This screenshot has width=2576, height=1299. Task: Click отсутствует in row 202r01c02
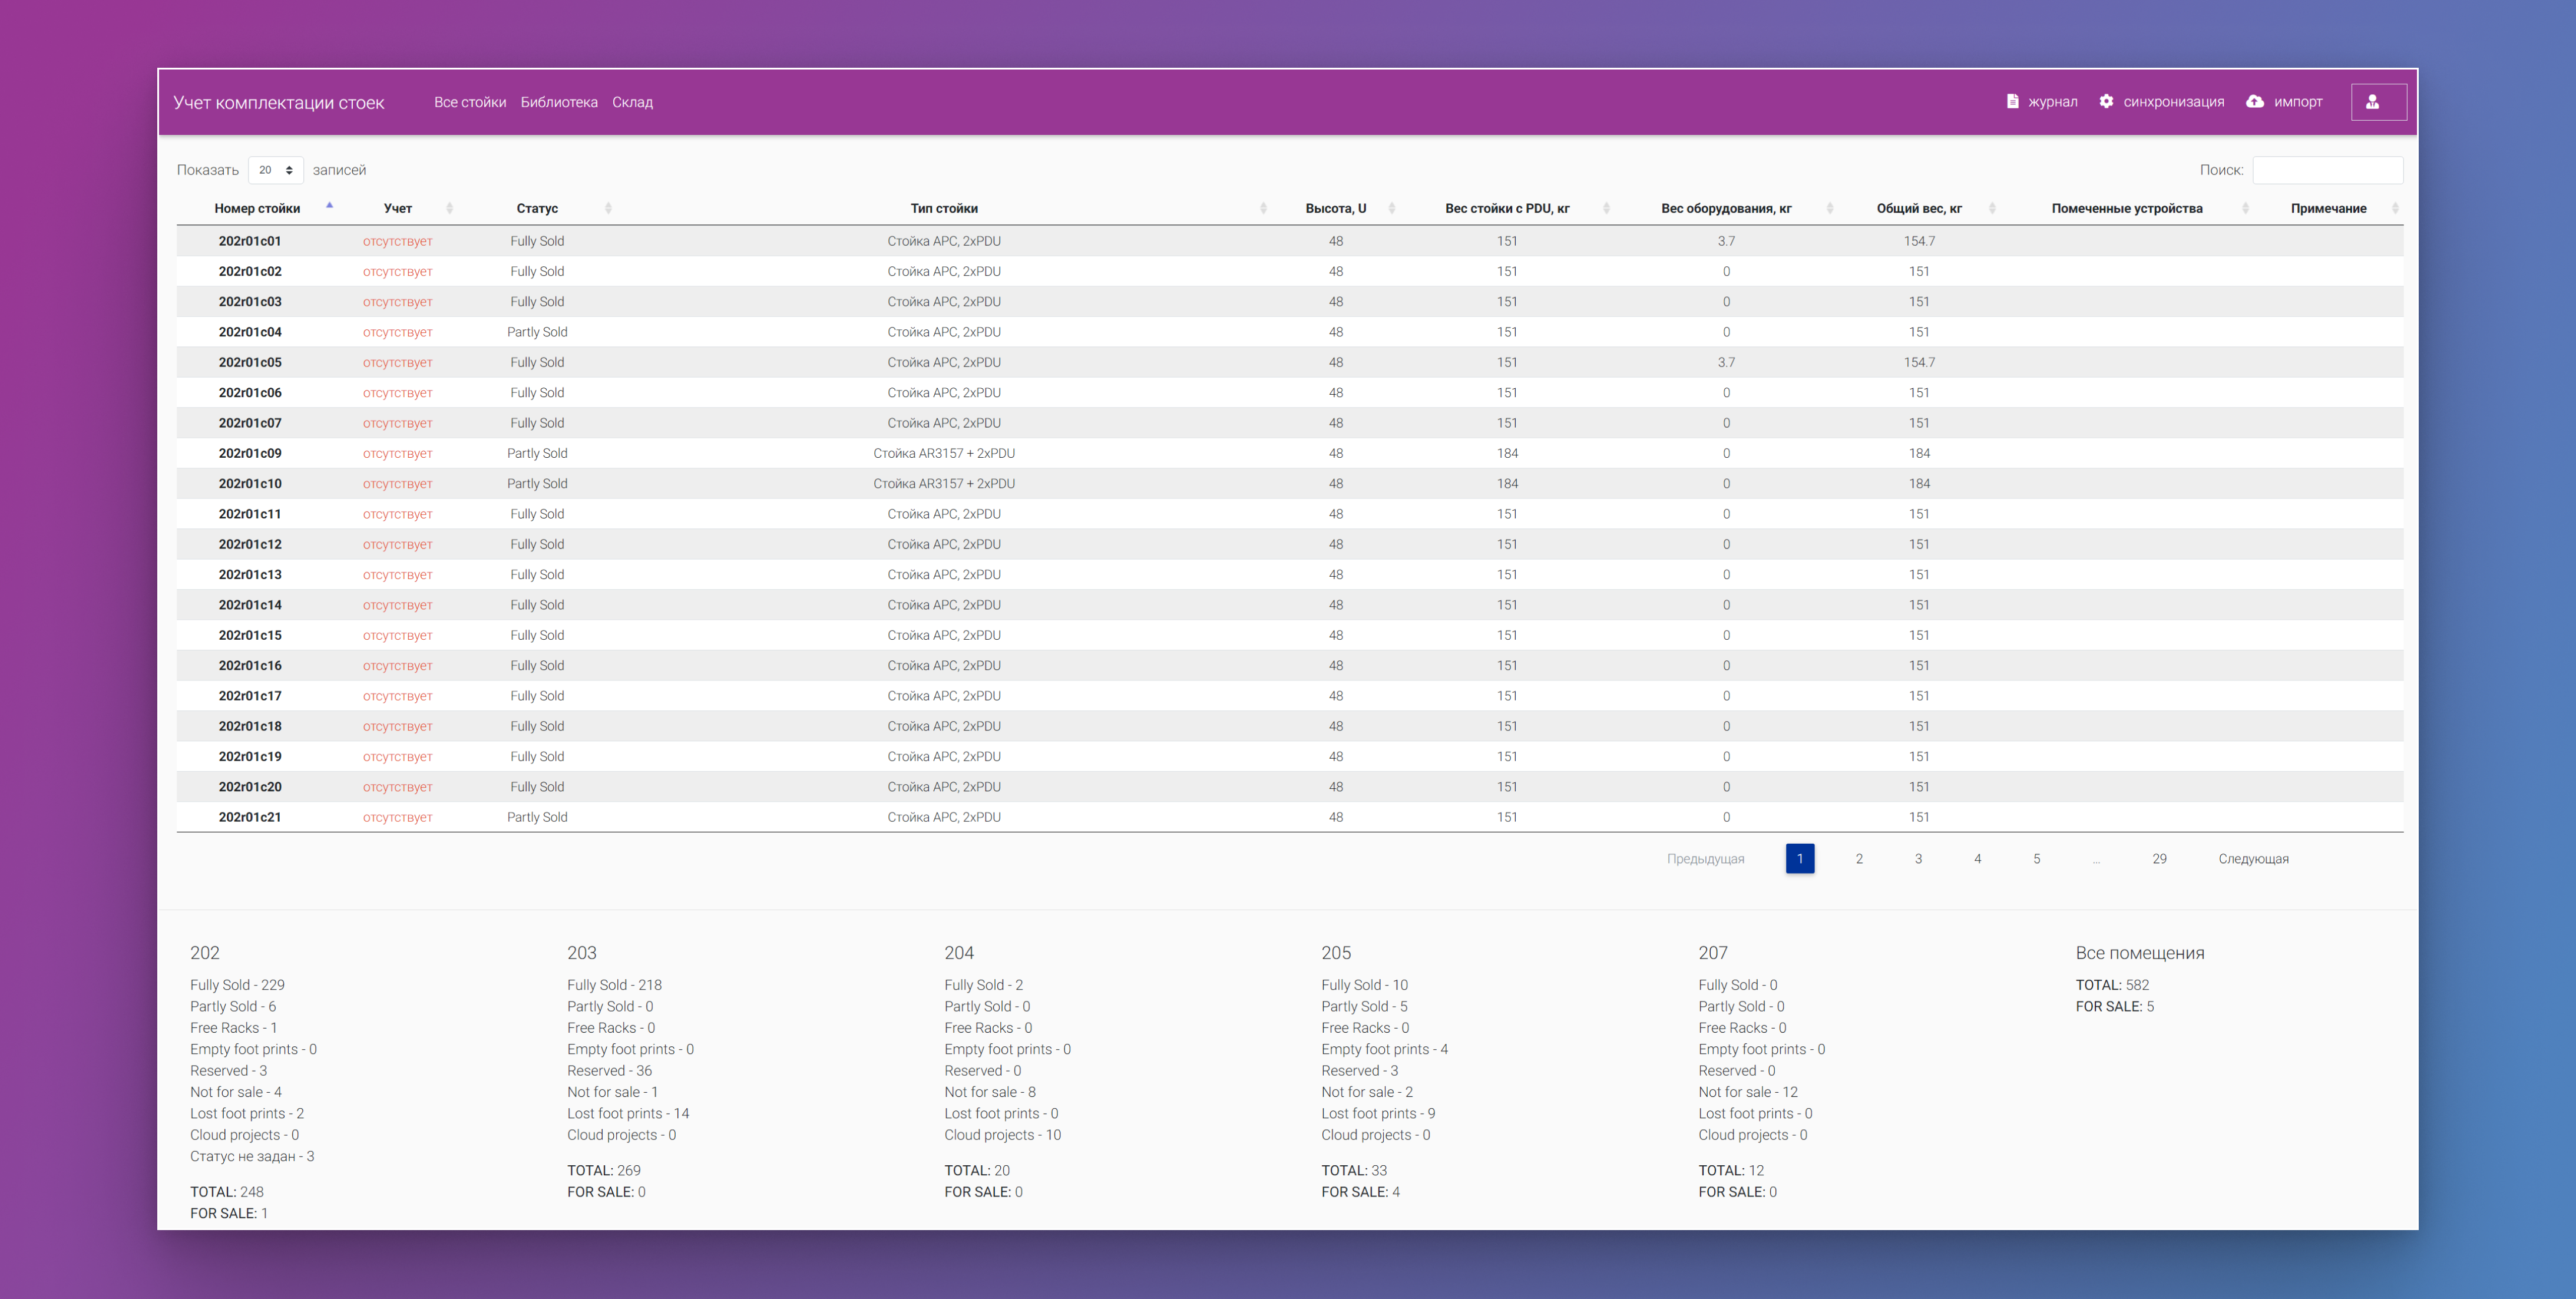pyautogui.click(x=397, y=271)
